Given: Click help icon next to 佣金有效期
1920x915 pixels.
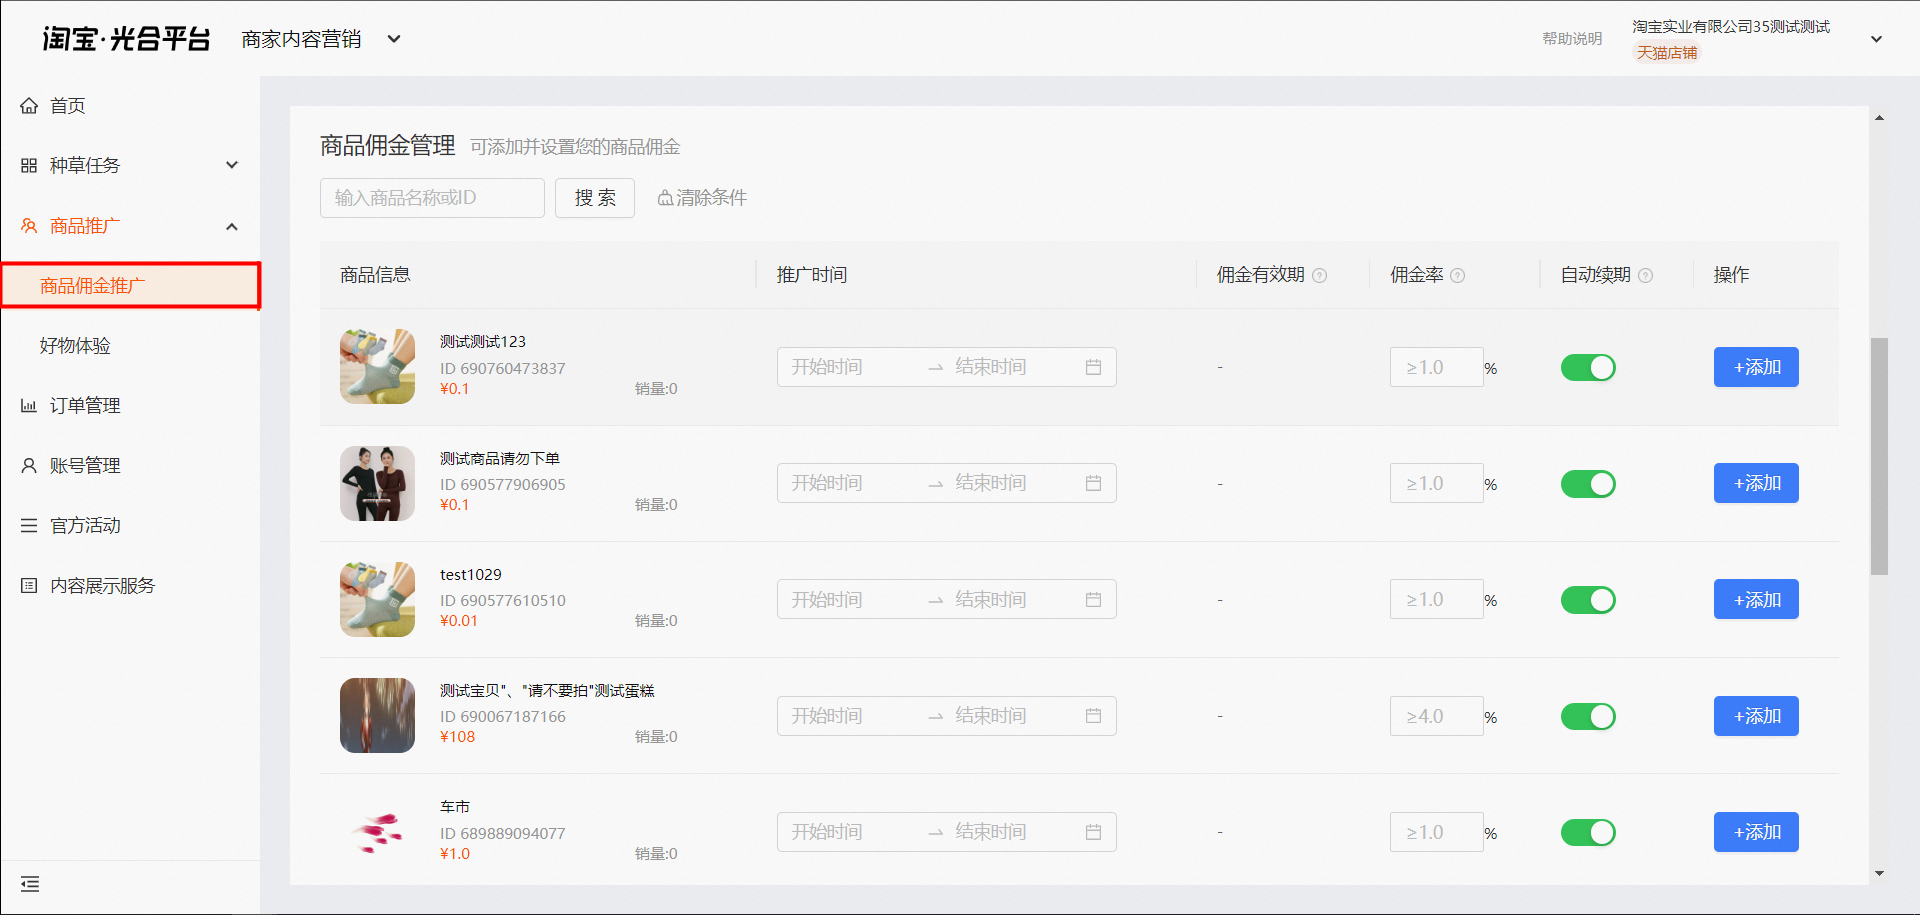Looking at the screenshot, I should pyautogui.click(x=1320, y=276).
